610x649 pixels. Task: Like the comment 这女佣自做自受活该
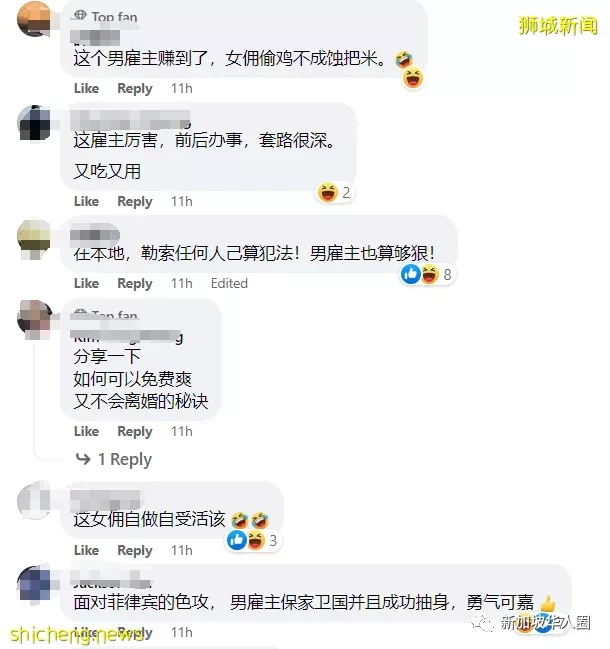(x=86, y=550)
